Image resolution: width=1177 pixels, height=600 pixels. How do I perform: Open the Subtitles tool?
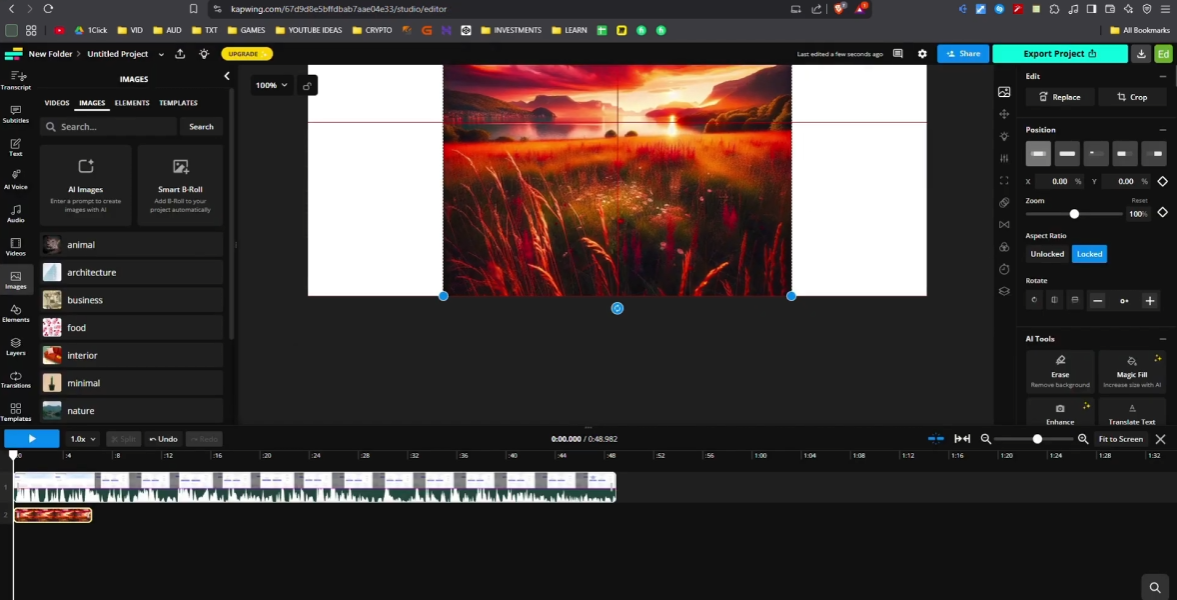[x=16, y=114]
